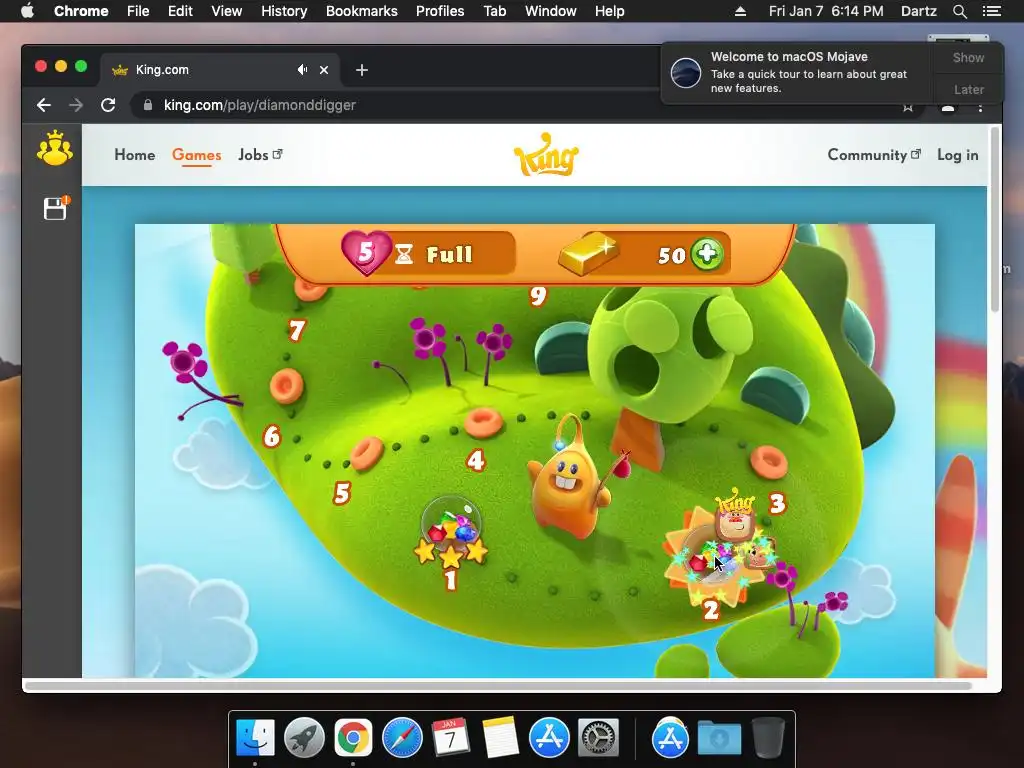This screenshot has width=1024, height=768.
Task: Click the level 9 number label
Action: click(537, 296)
